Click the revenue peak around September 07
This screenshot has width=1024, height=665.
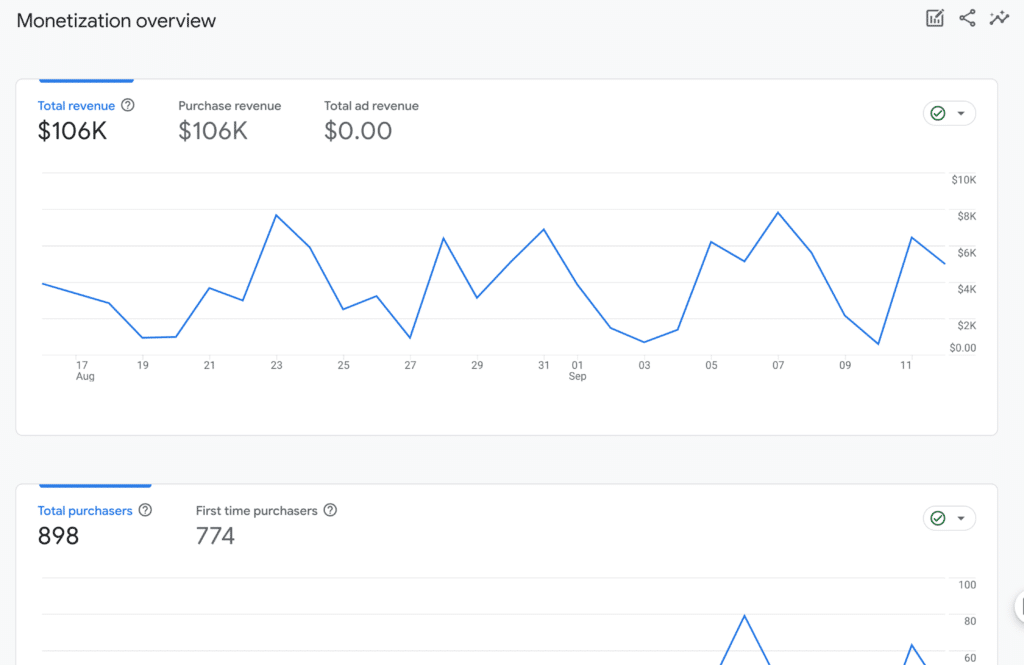pos(779,212)
